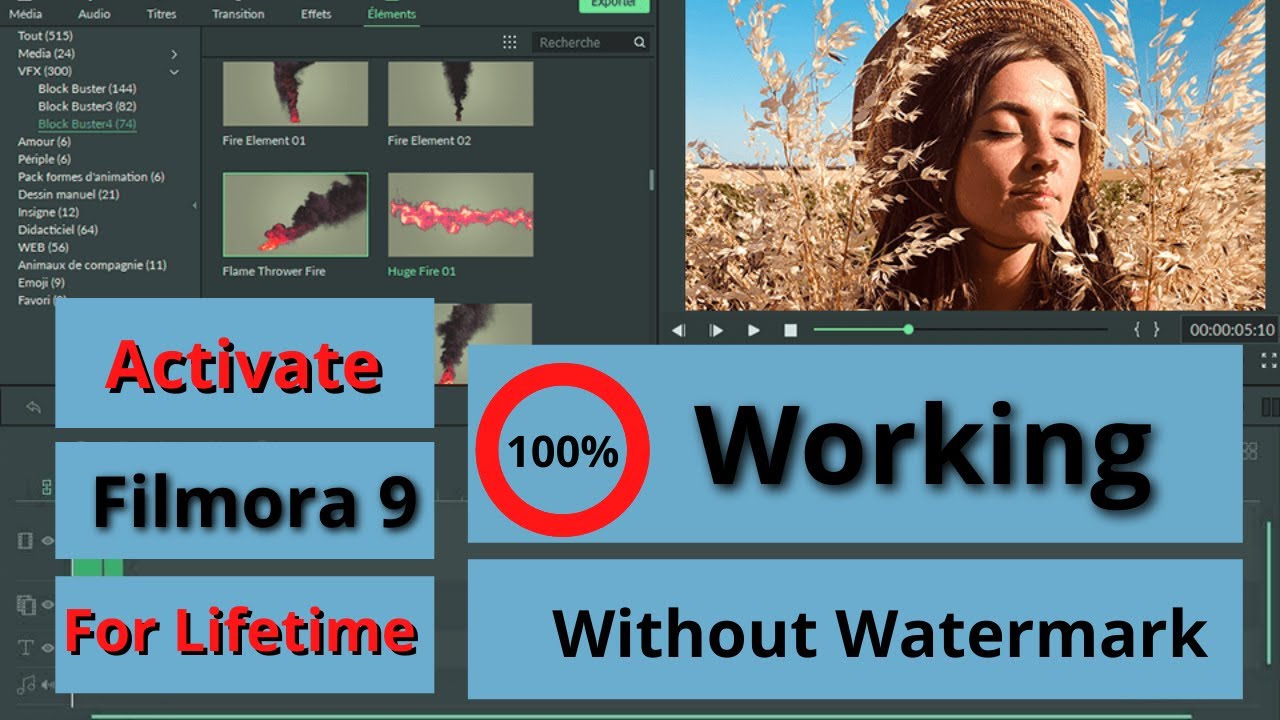1280x720 pixels.
Task: Click the elements library scrollbar
Action: pos(652,180)
